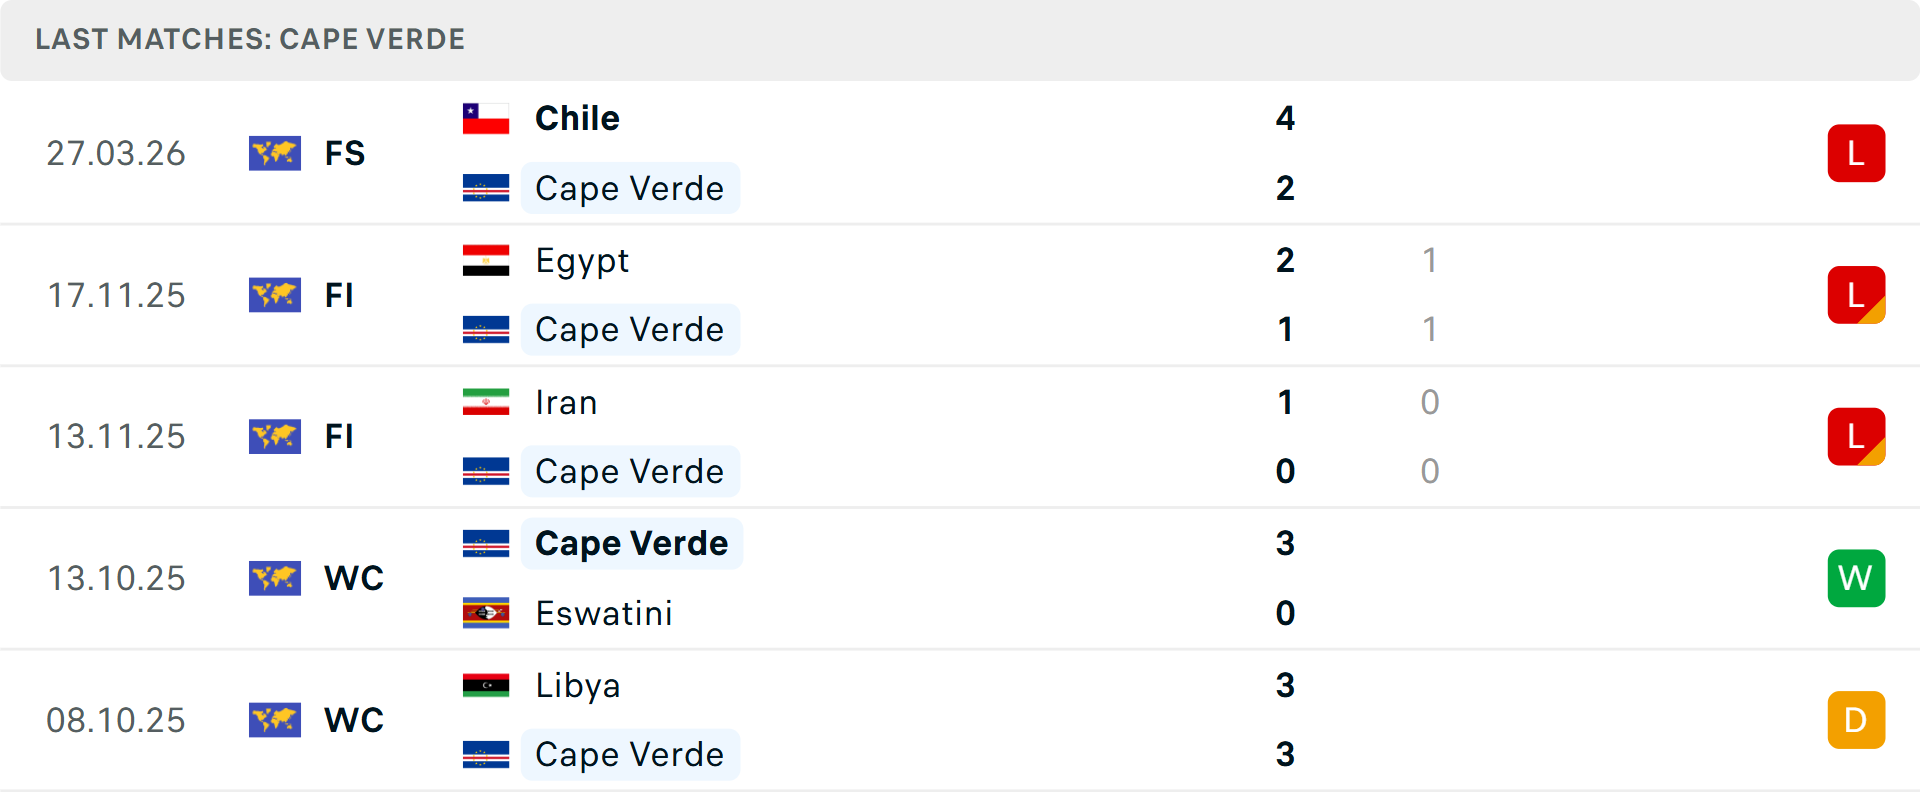
Task: Click the red L badge for Chile match
Action: pos(1856,154)
